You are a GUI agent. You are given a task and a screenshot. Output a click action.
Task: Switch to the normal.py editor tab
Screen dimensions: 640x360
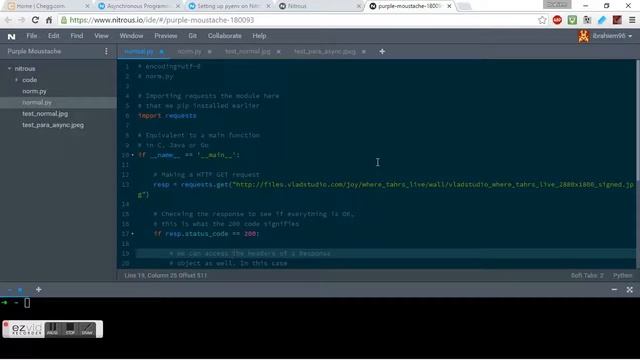139,52
